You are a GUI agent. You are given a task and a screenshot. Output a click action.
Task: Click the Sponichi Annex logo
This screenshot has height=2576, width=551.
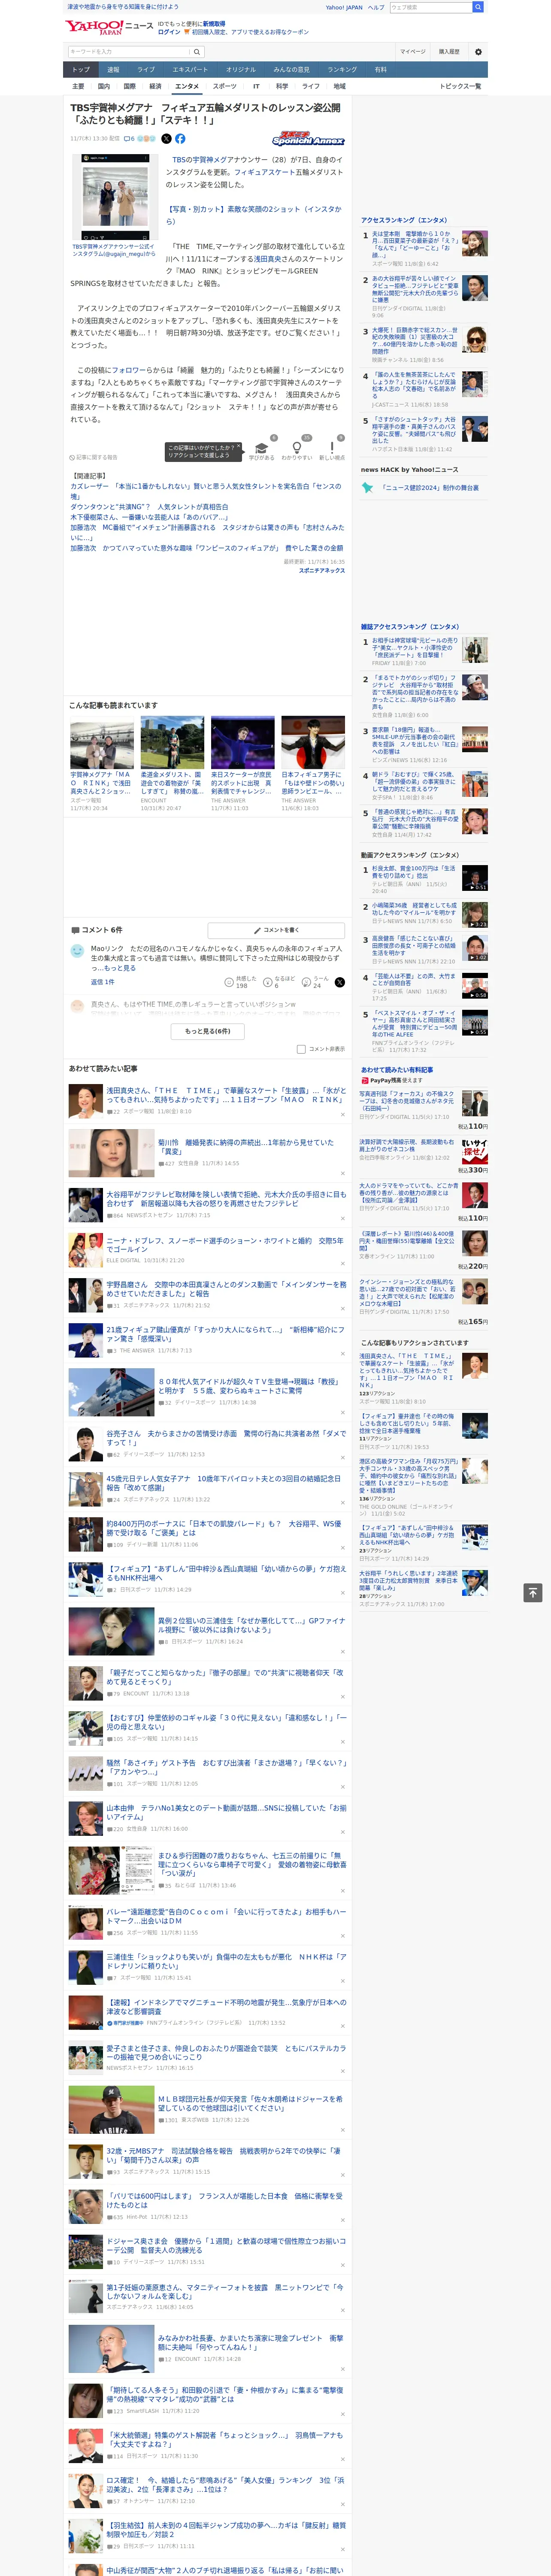(308, 139)
